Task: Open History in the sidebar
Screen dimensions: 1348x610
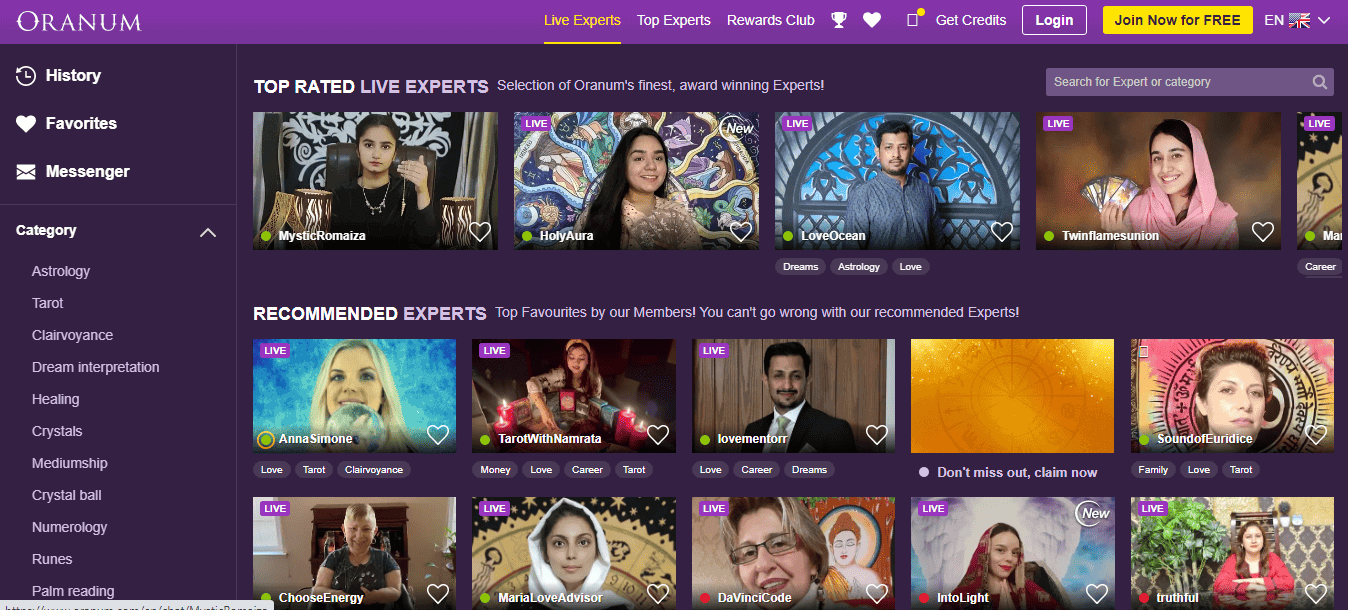Action: pyautogui.click(x=73, y=75)
